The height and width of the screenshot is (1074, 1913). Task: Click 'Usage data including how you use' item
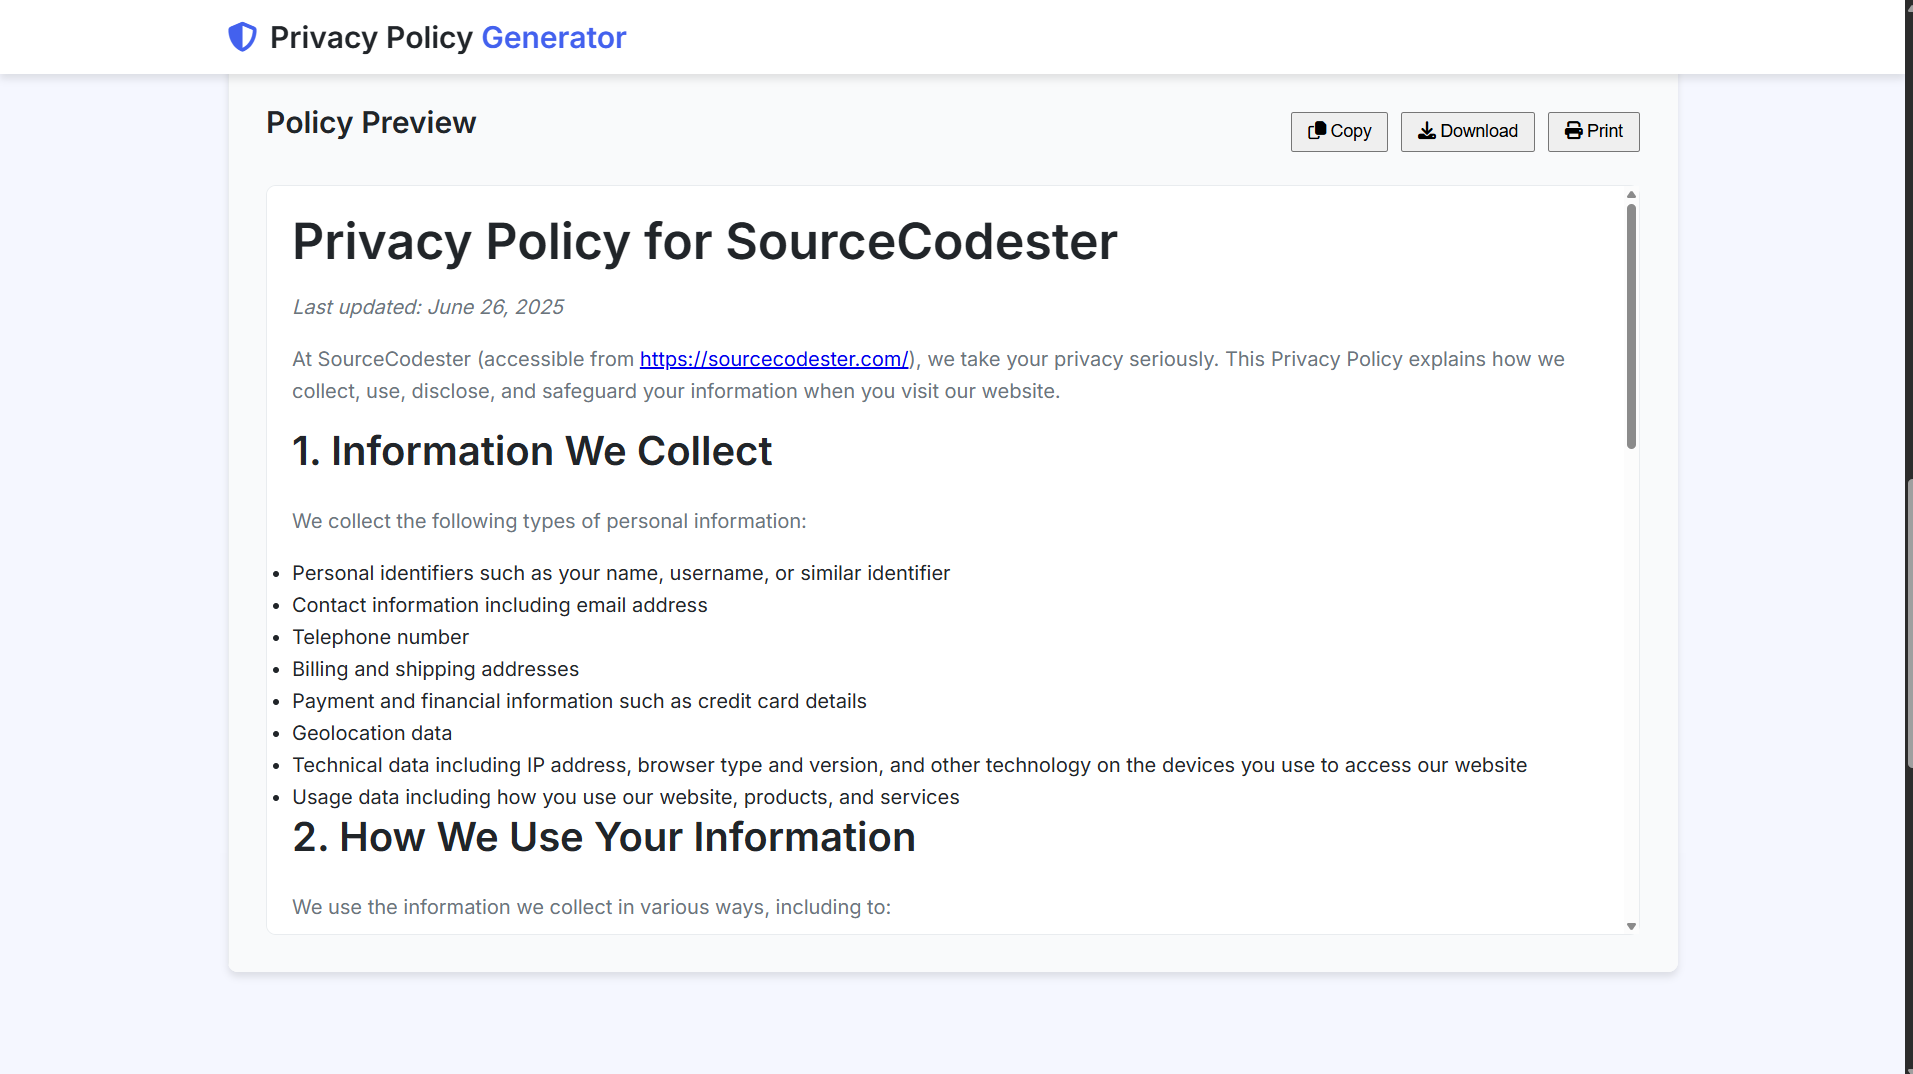pos(626,797)
